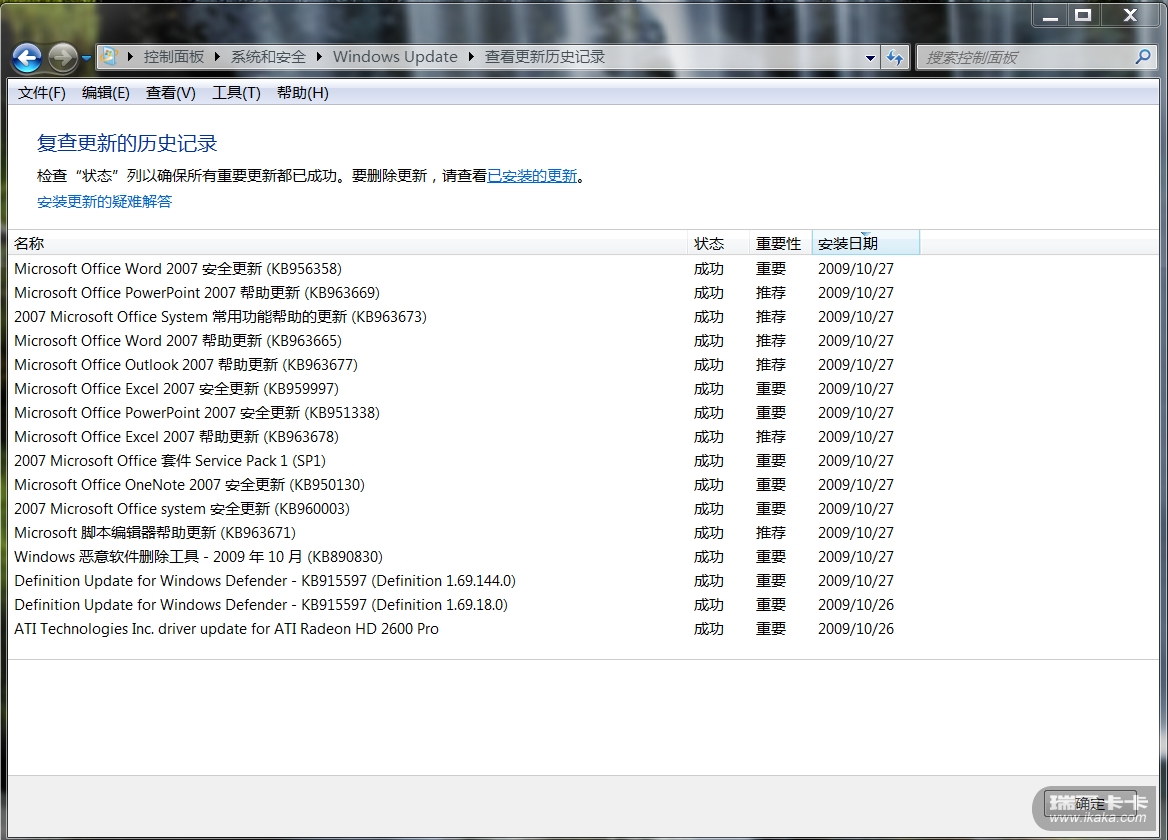This screenshot has height=840, width=1168.
Task: Select the Windows Update breadcrumb
Action: pyautogui.click(x=395, y=57)
